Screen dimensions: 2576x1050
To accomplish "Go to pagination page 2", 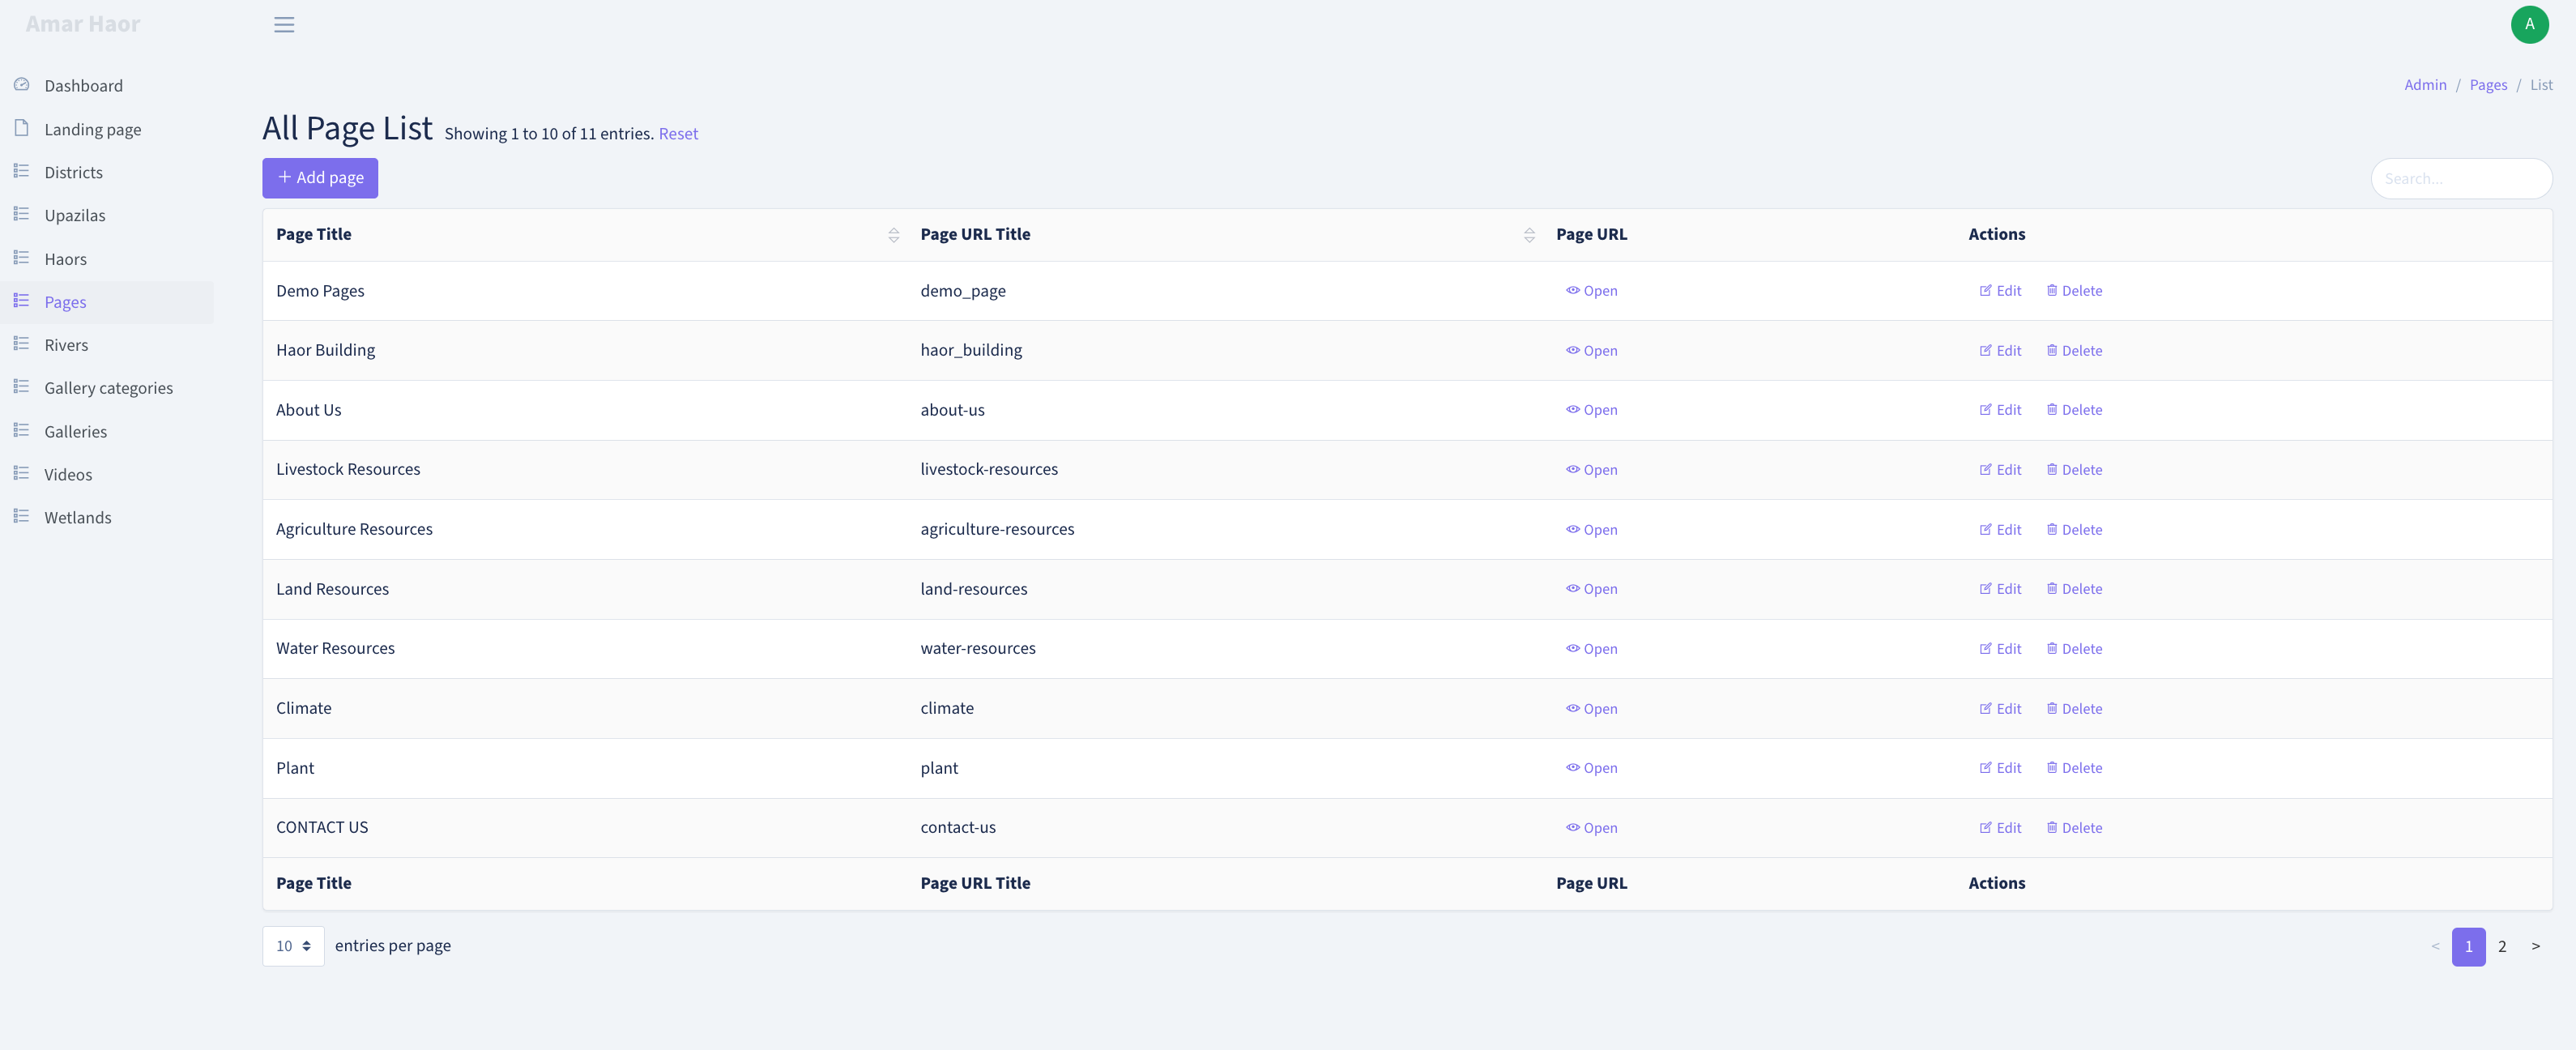I will (2502, 947).
